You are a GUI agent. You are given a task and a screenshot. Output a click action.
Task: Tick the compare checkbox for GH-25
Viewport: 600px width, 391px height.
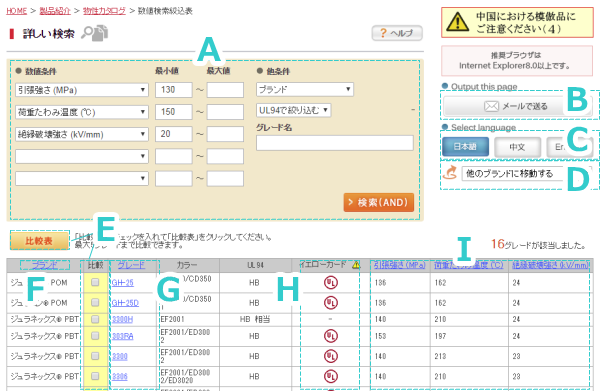point(95,282)
